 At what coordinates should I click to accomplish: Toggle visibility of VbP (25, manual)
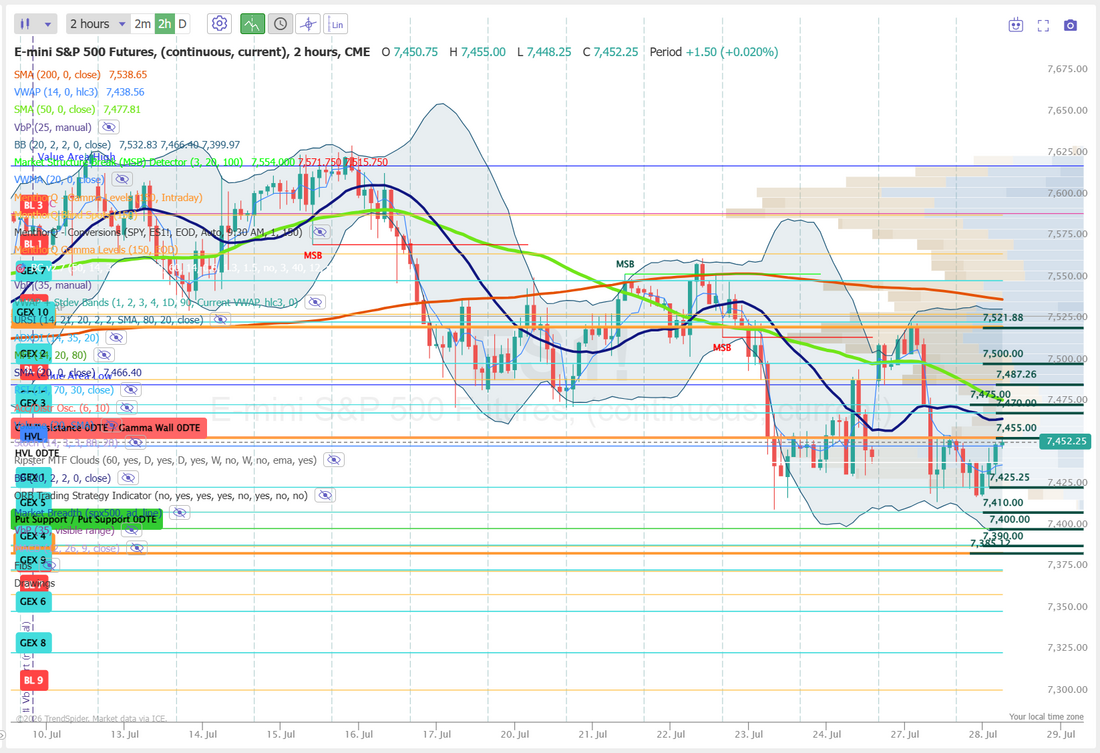108,127
